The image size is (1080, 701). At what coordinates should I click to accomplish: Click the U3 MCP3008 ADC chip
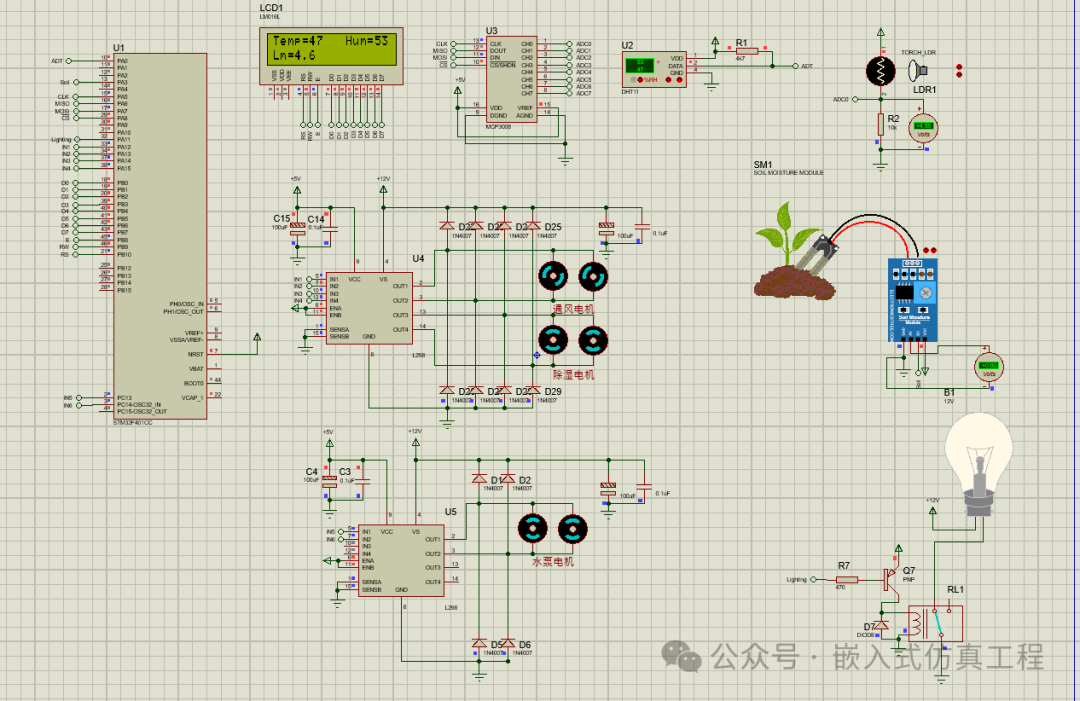click(510, 80)
